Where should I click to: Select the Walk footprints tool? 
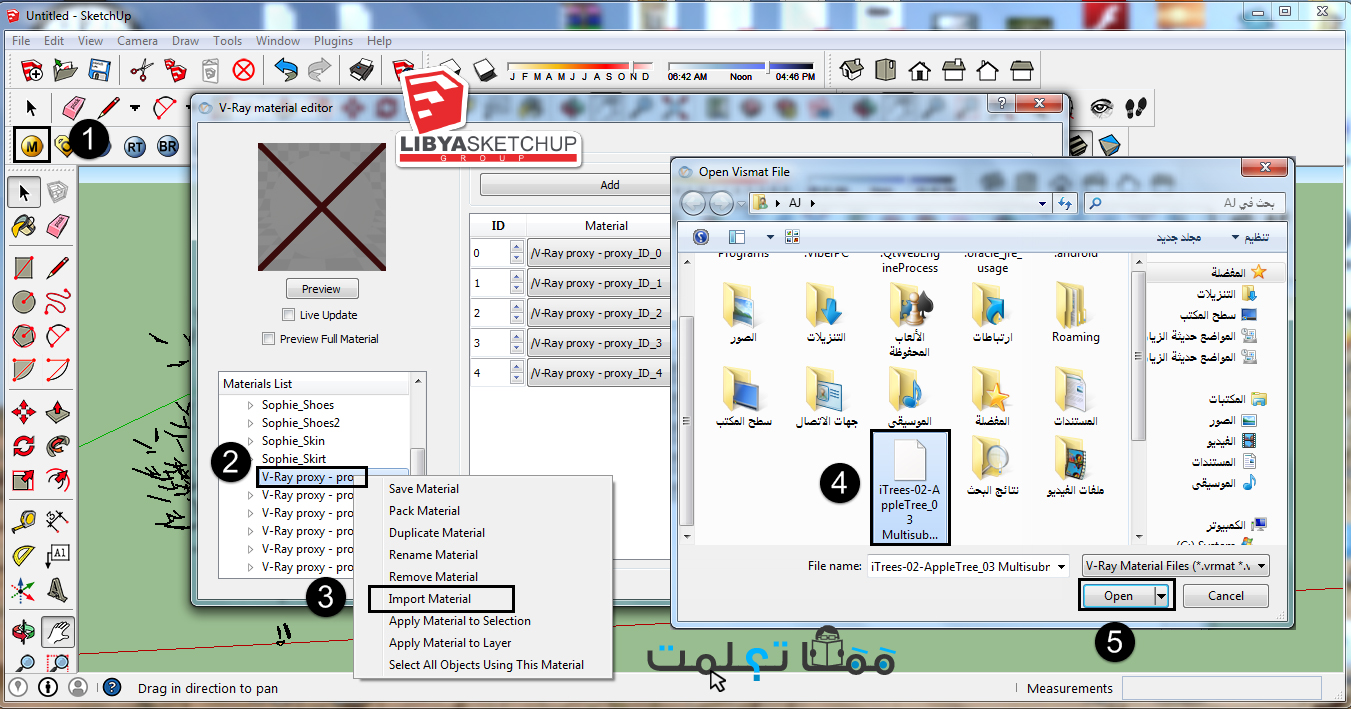pos(1134,107)
